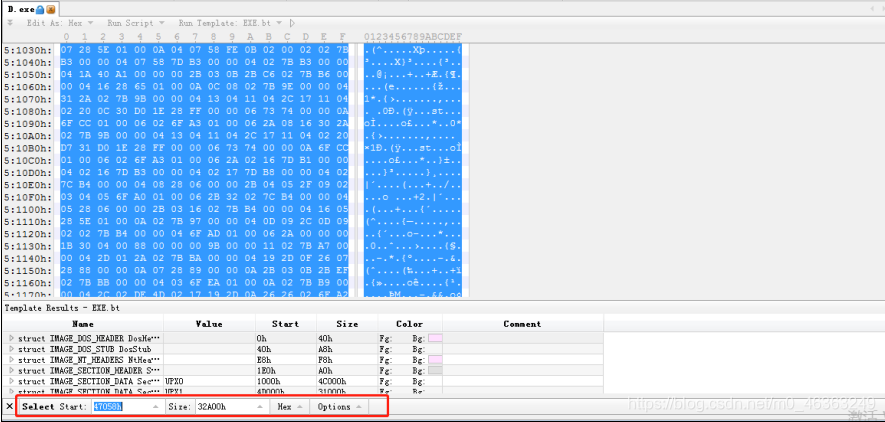Close the Select bar with the X
This screenshot has width=885, height=422.
click(9, 406)
